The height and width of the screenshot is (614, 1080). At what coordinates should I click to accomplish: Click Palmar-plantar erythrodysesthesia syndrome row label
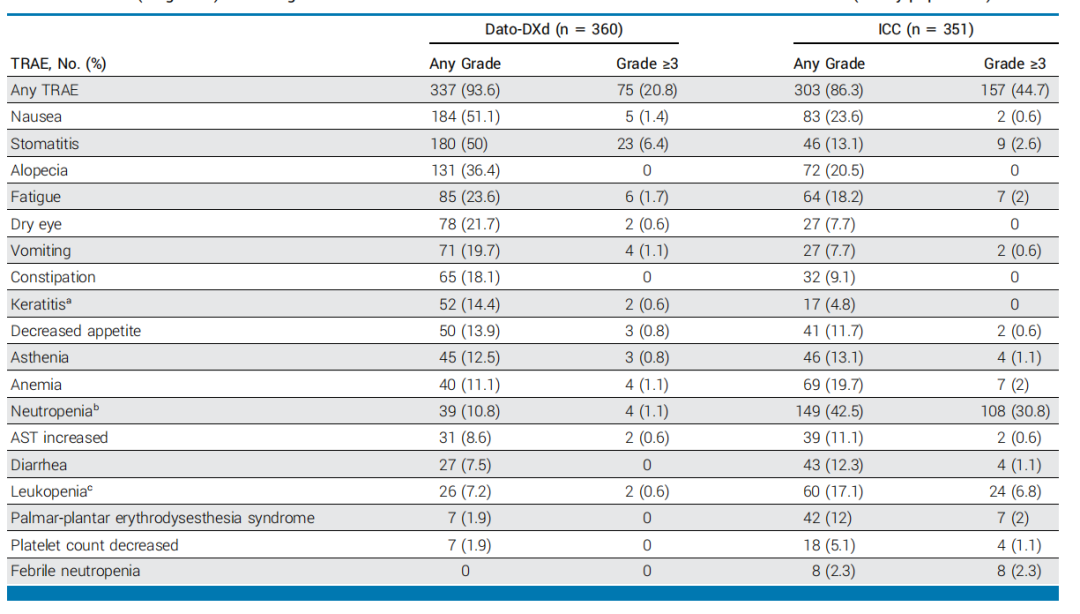coord(162,518)
